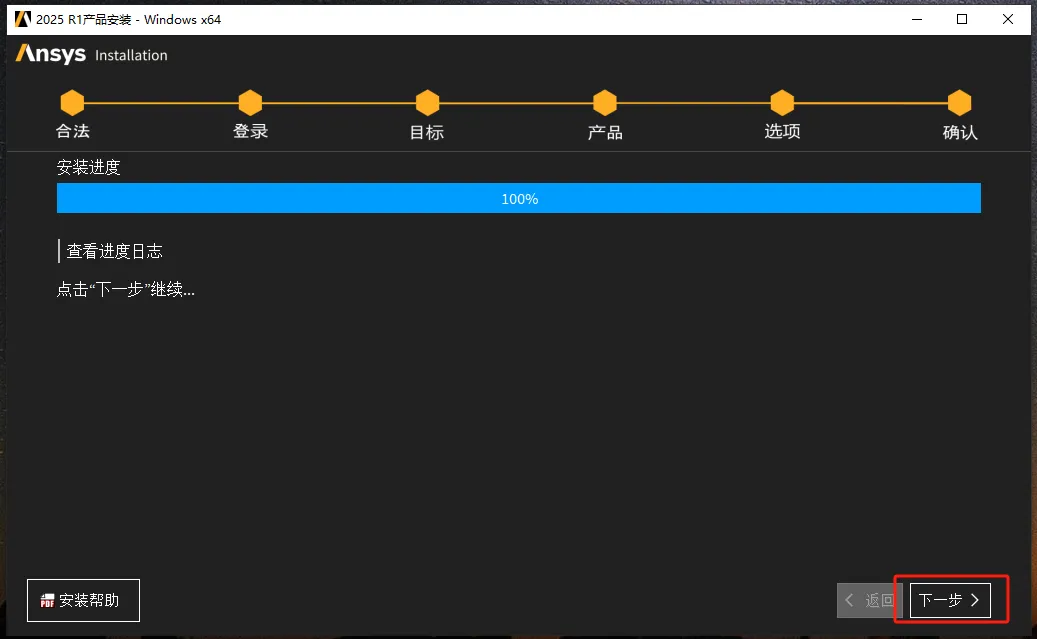Screen dimensions: 1037x639
Task: Select the 选项 step hexagon
Action: coord(782,103)
